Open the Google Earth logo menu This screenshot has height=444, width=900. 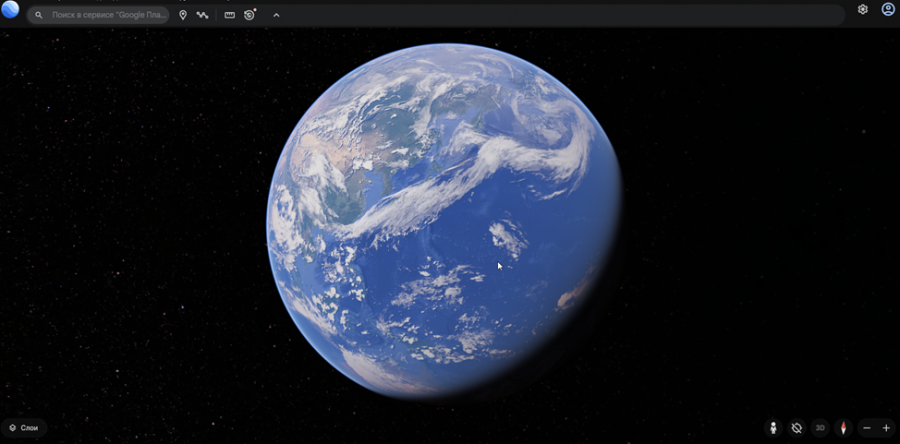click(10, 10)
